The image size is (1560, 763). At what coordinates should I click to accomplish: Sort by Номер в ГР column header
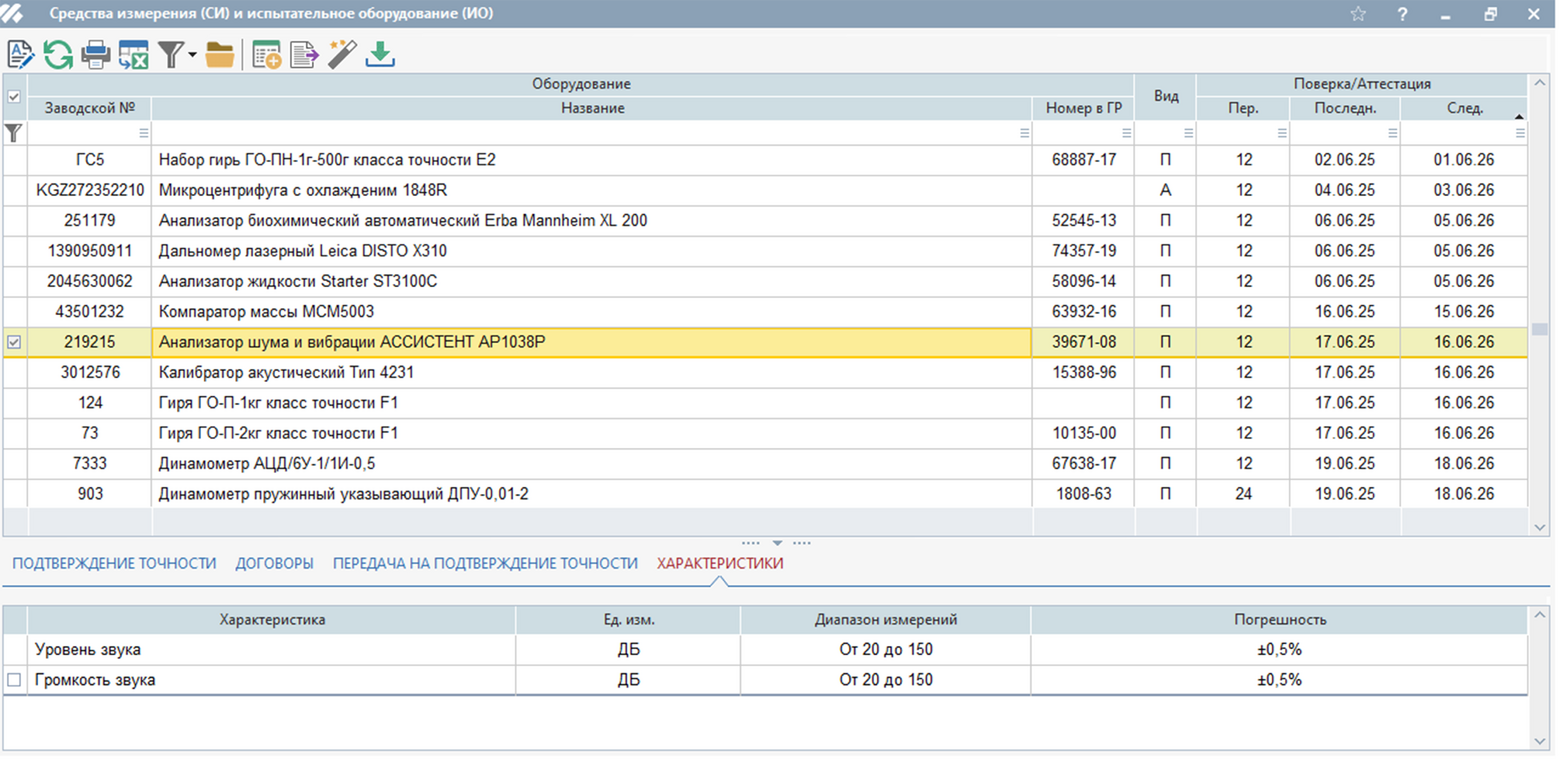point(1084,108)
